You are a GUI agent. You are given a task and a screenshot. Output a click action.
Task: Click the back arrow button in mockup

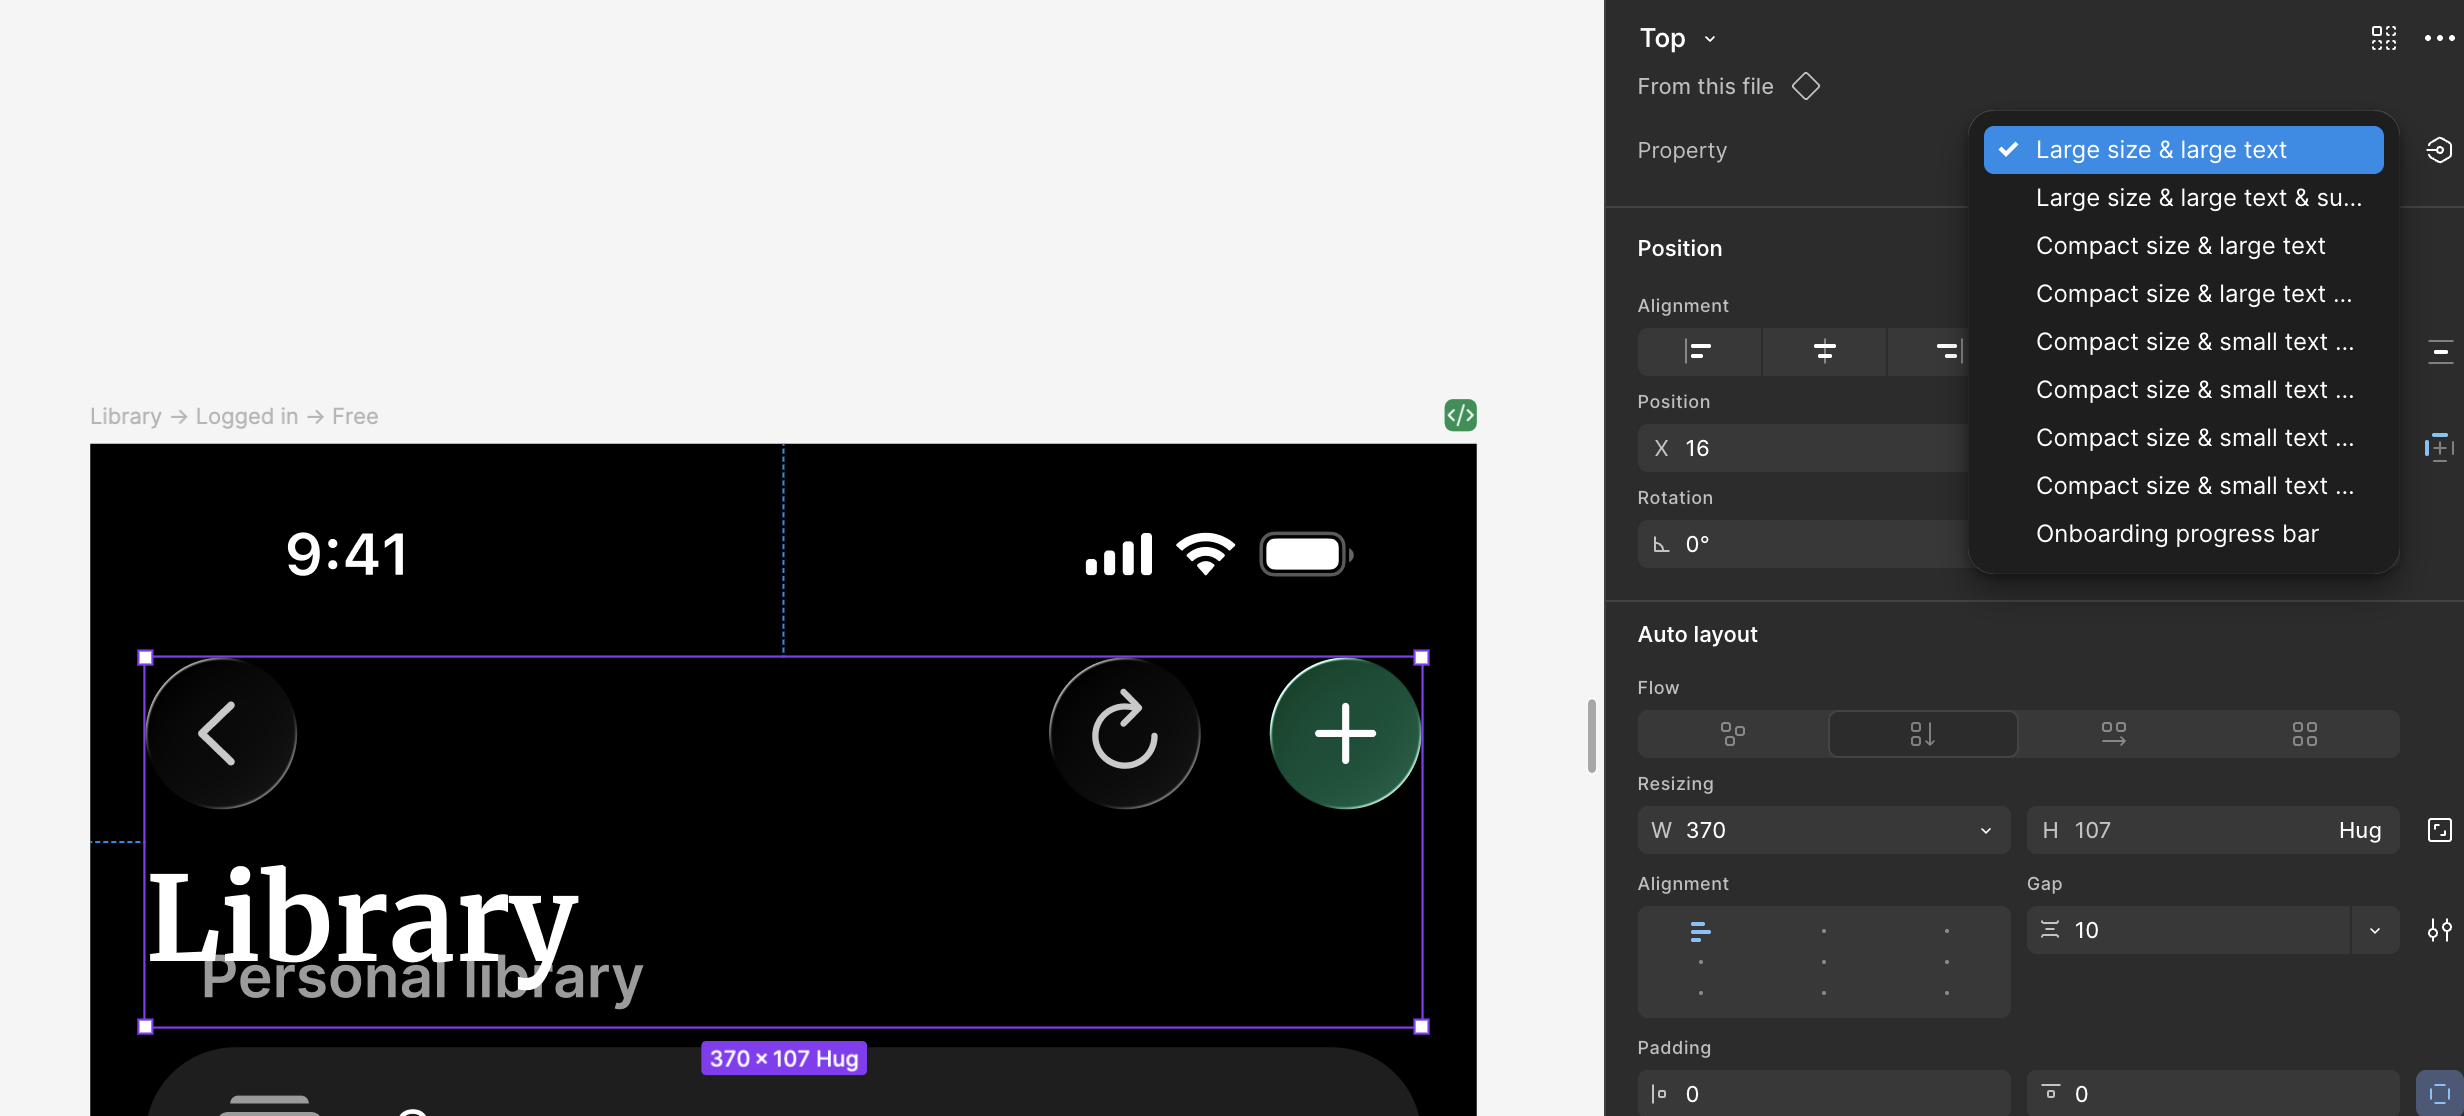(x=221, y=733)
